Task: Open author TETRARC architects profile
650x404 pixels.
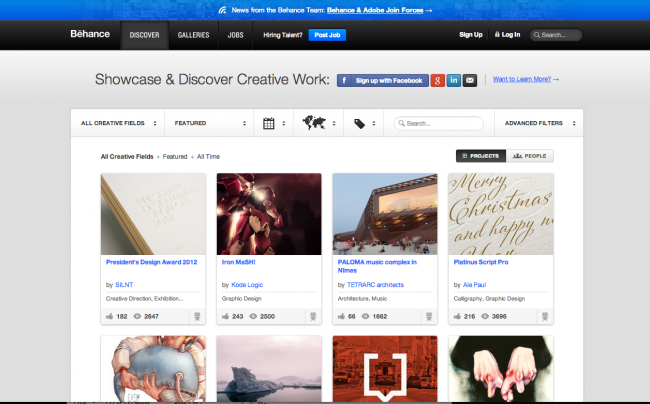Action: coord(375,285)
